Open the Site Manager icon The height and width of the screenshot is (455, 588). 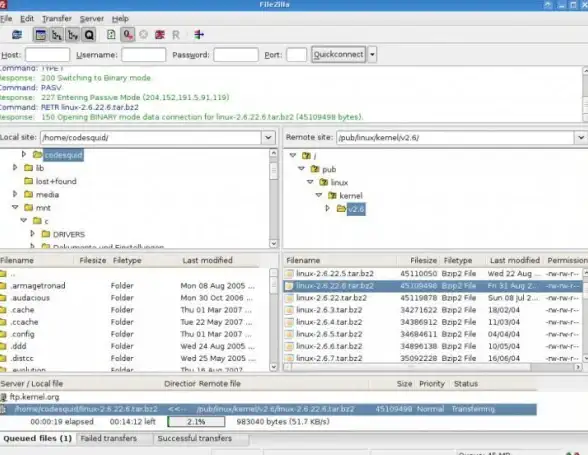pyautogui.click(x=17, y=35)
